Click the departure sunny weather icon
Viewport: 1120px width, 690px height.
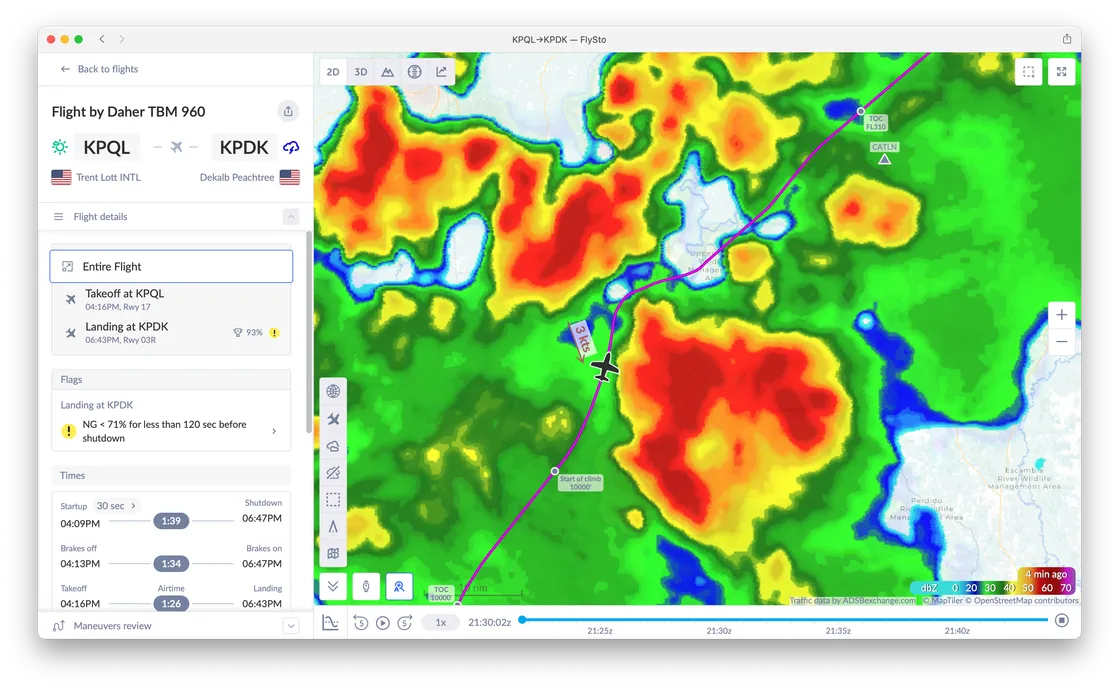[60, 147]
